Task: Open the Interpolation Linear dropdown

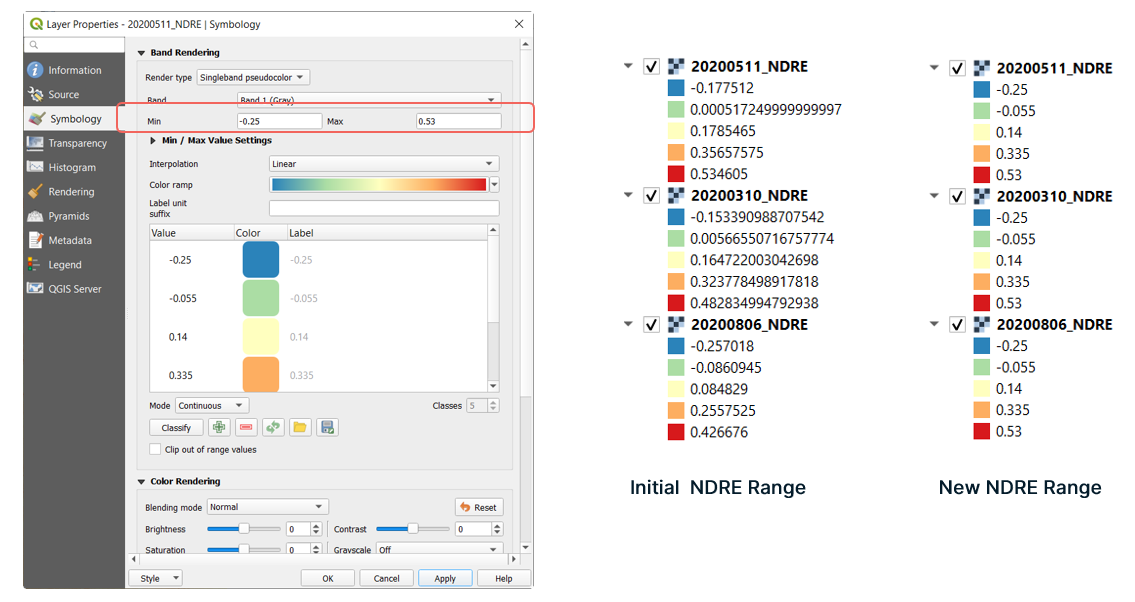Action: pos(384,164)
